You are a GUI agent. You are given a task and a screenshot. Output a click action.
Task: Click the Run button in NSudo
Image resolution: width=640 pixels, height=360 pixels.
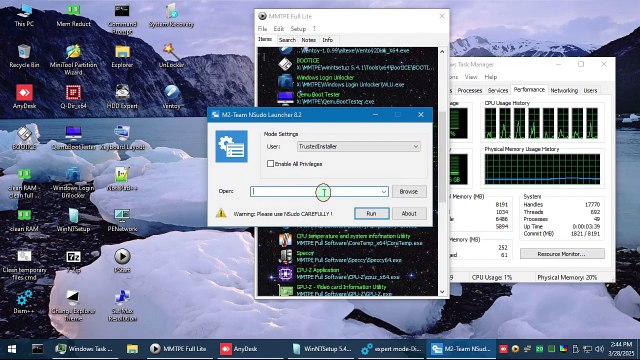[371, 213]
